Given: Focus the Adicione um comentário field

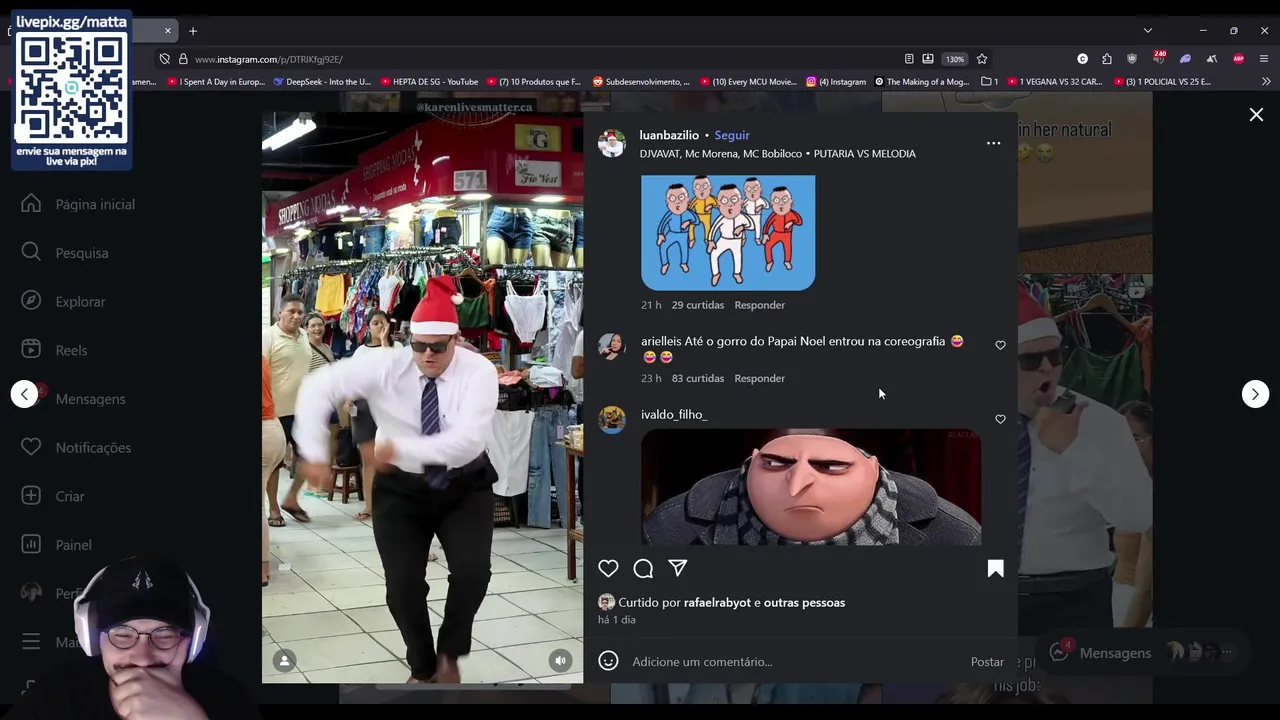Looking at the screenshot, I should (795, 662).
